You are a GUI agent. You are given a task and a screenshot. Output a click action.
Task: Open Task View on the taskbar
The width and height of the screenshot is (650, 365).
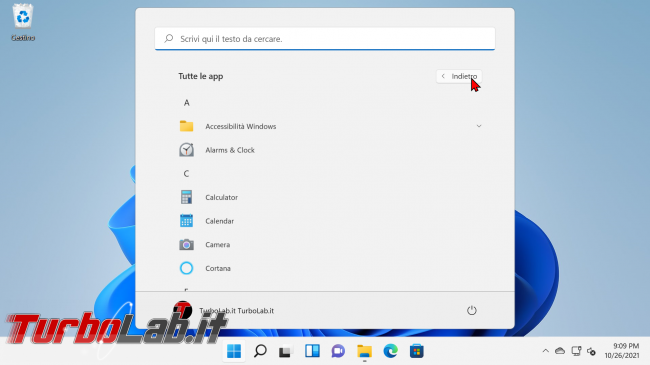(x=286, y=351)
